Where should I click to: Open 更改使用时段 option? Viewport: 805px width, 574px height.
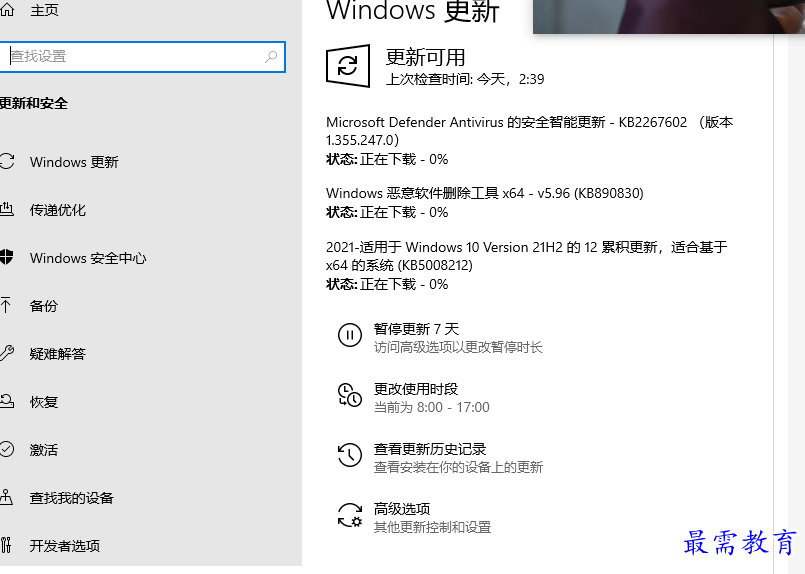tap(416, 389)
